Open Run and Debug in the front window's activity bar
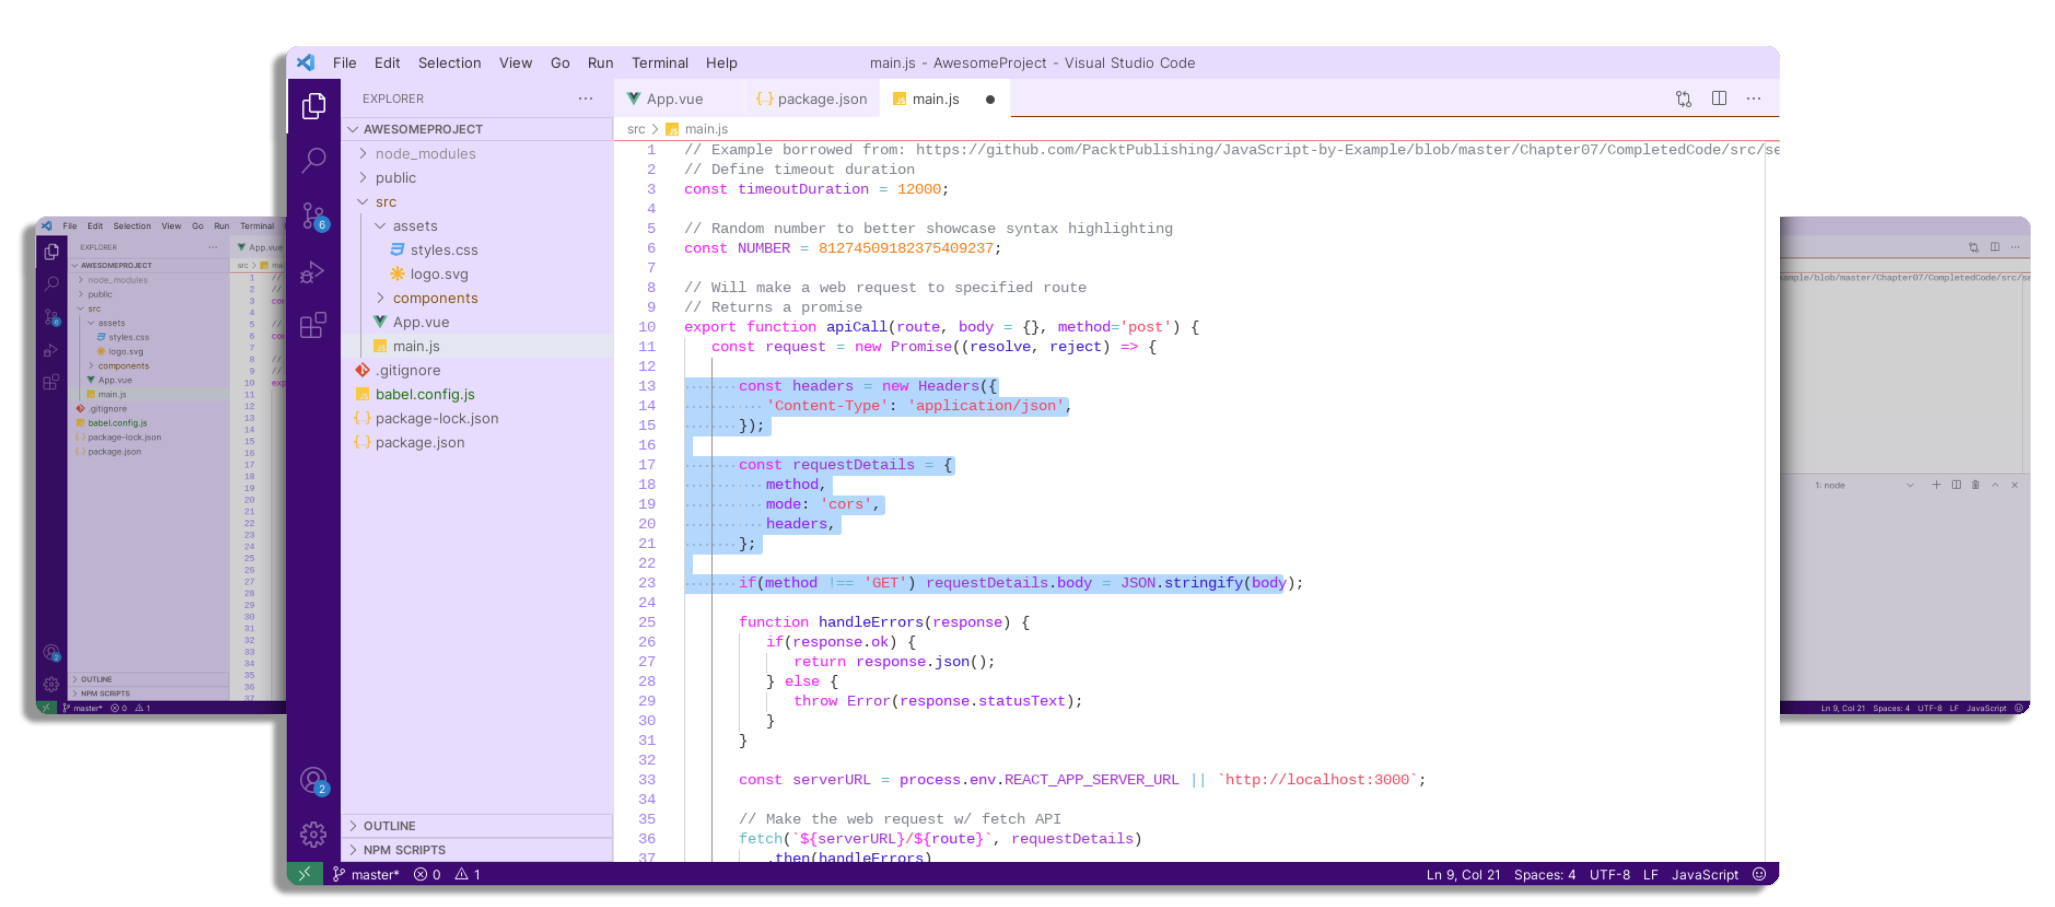This screenshot has width=2055, height=907. click(313, 272)
